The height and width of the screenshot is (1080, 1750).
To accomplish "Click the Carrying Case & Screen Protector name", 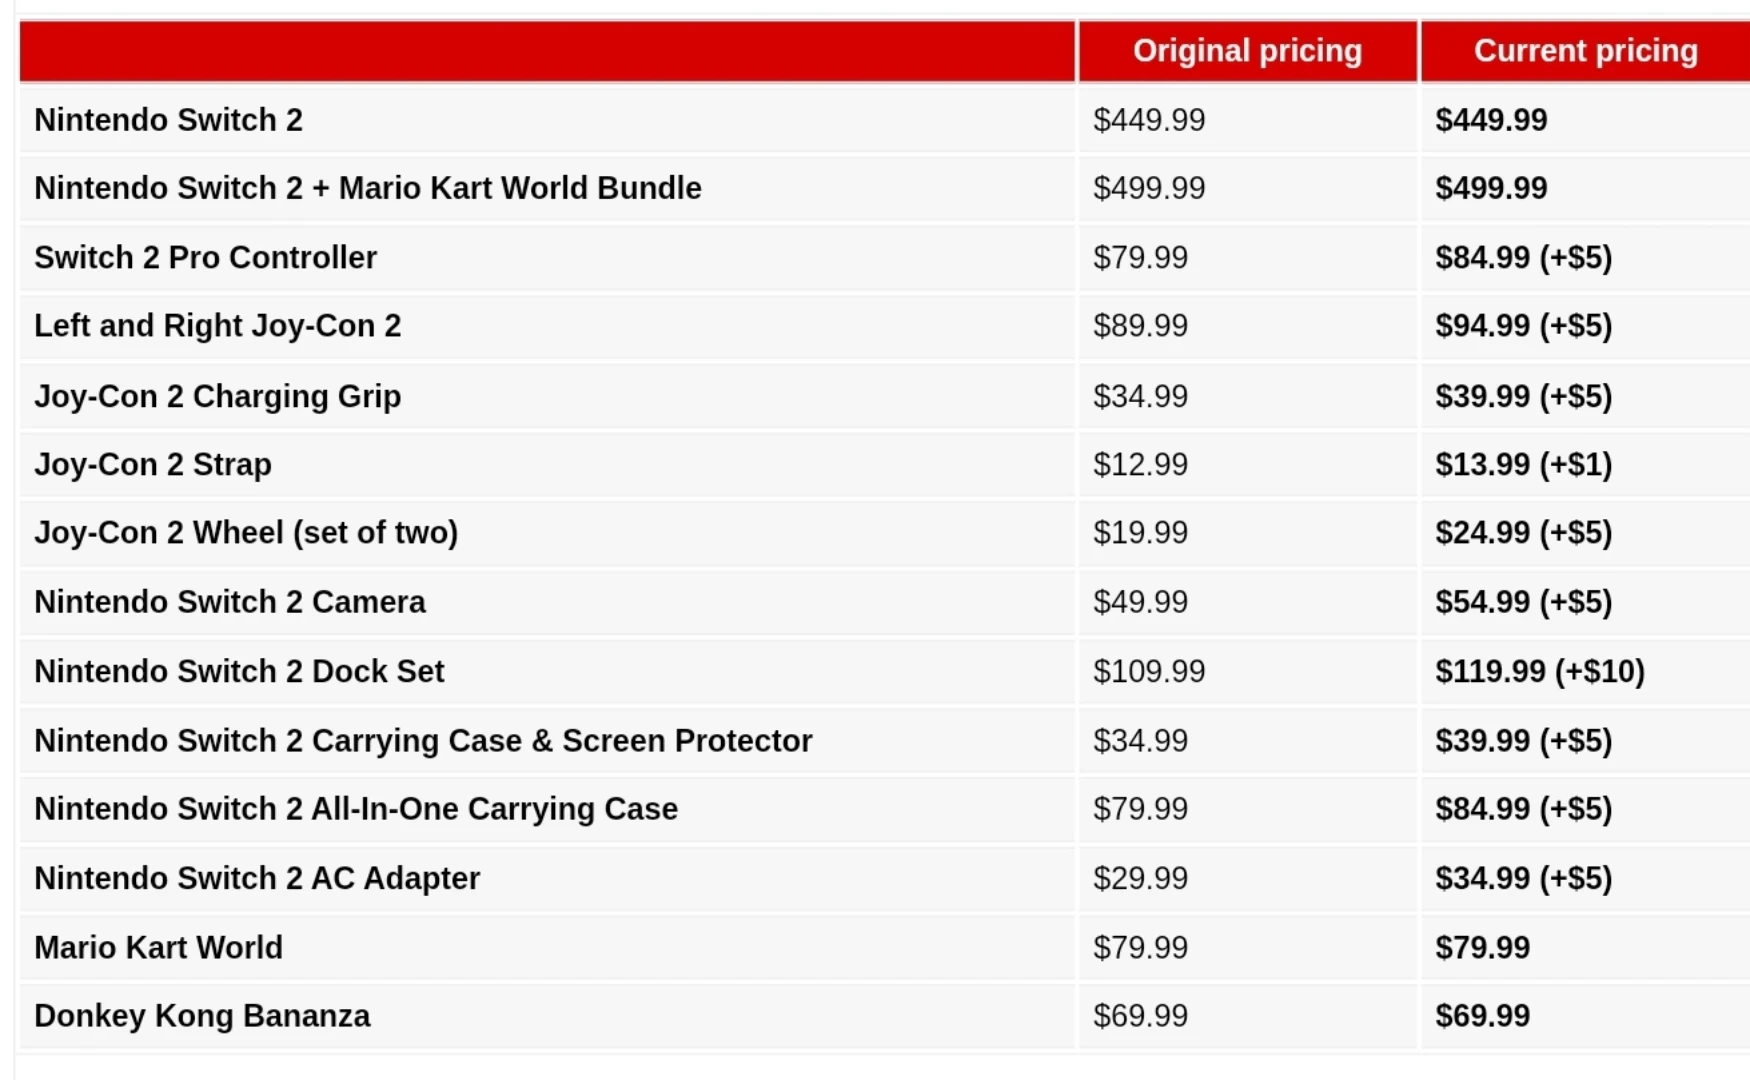I will coord(423,741).
